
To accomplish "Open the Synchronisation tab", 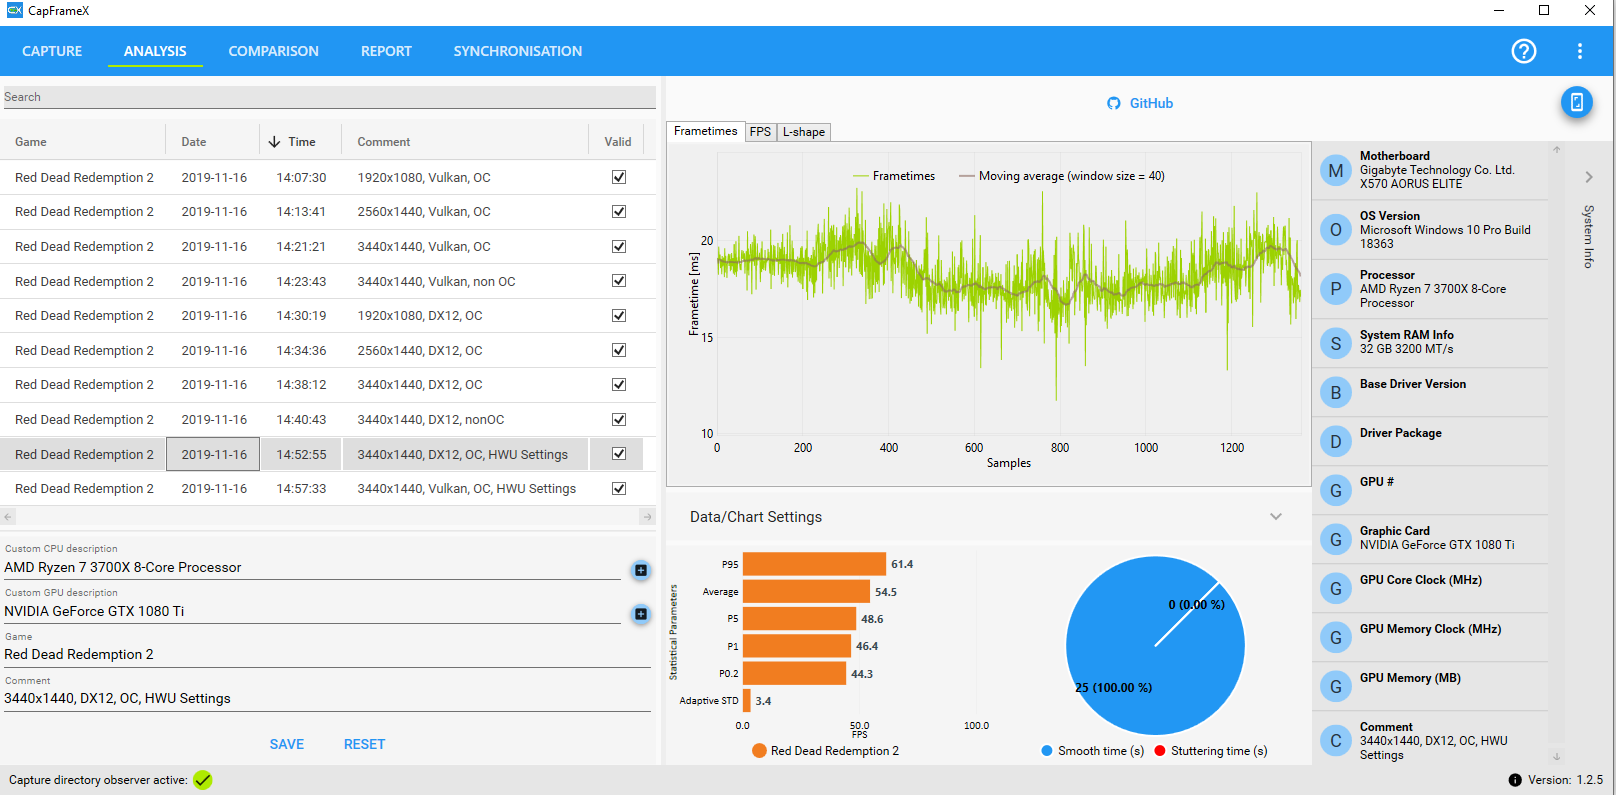I will tap(517, 51).
